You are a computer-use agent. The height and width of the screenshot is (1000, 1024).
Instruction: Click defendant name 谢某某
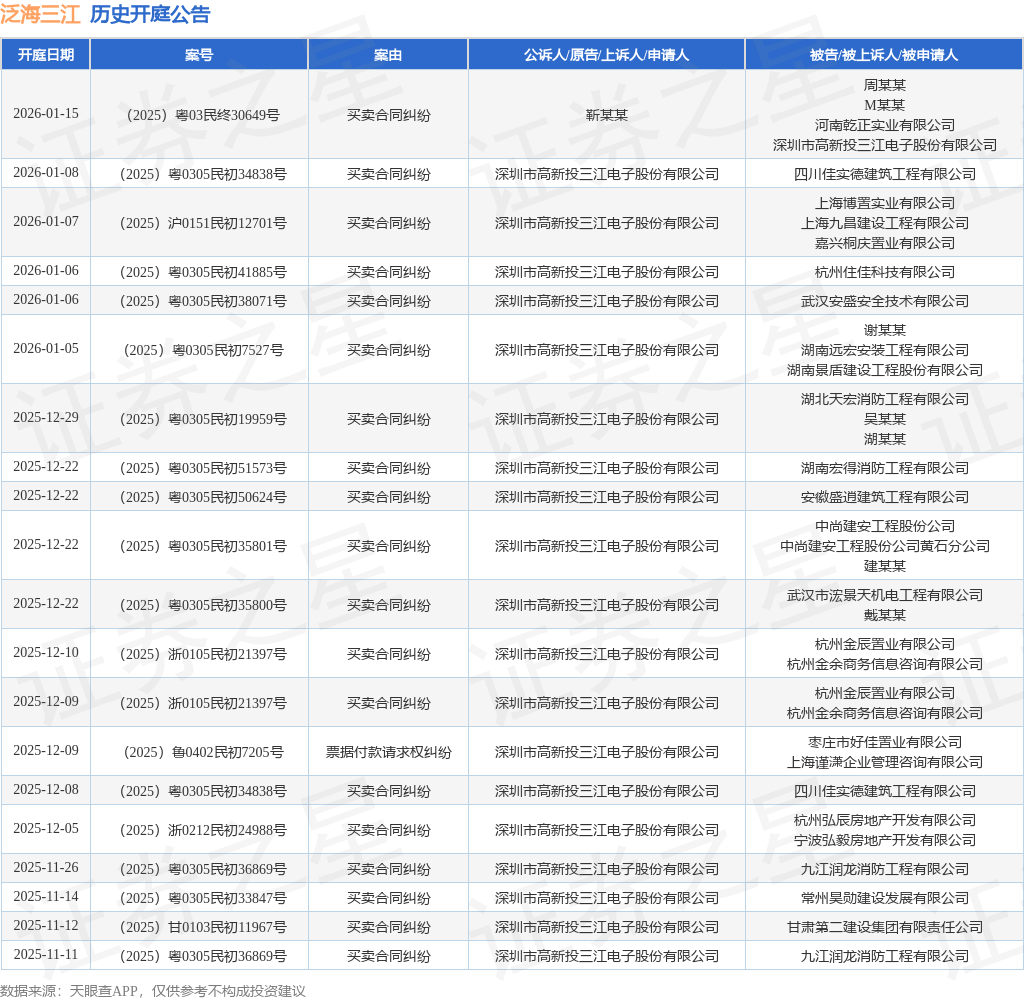tap(884, 330)
